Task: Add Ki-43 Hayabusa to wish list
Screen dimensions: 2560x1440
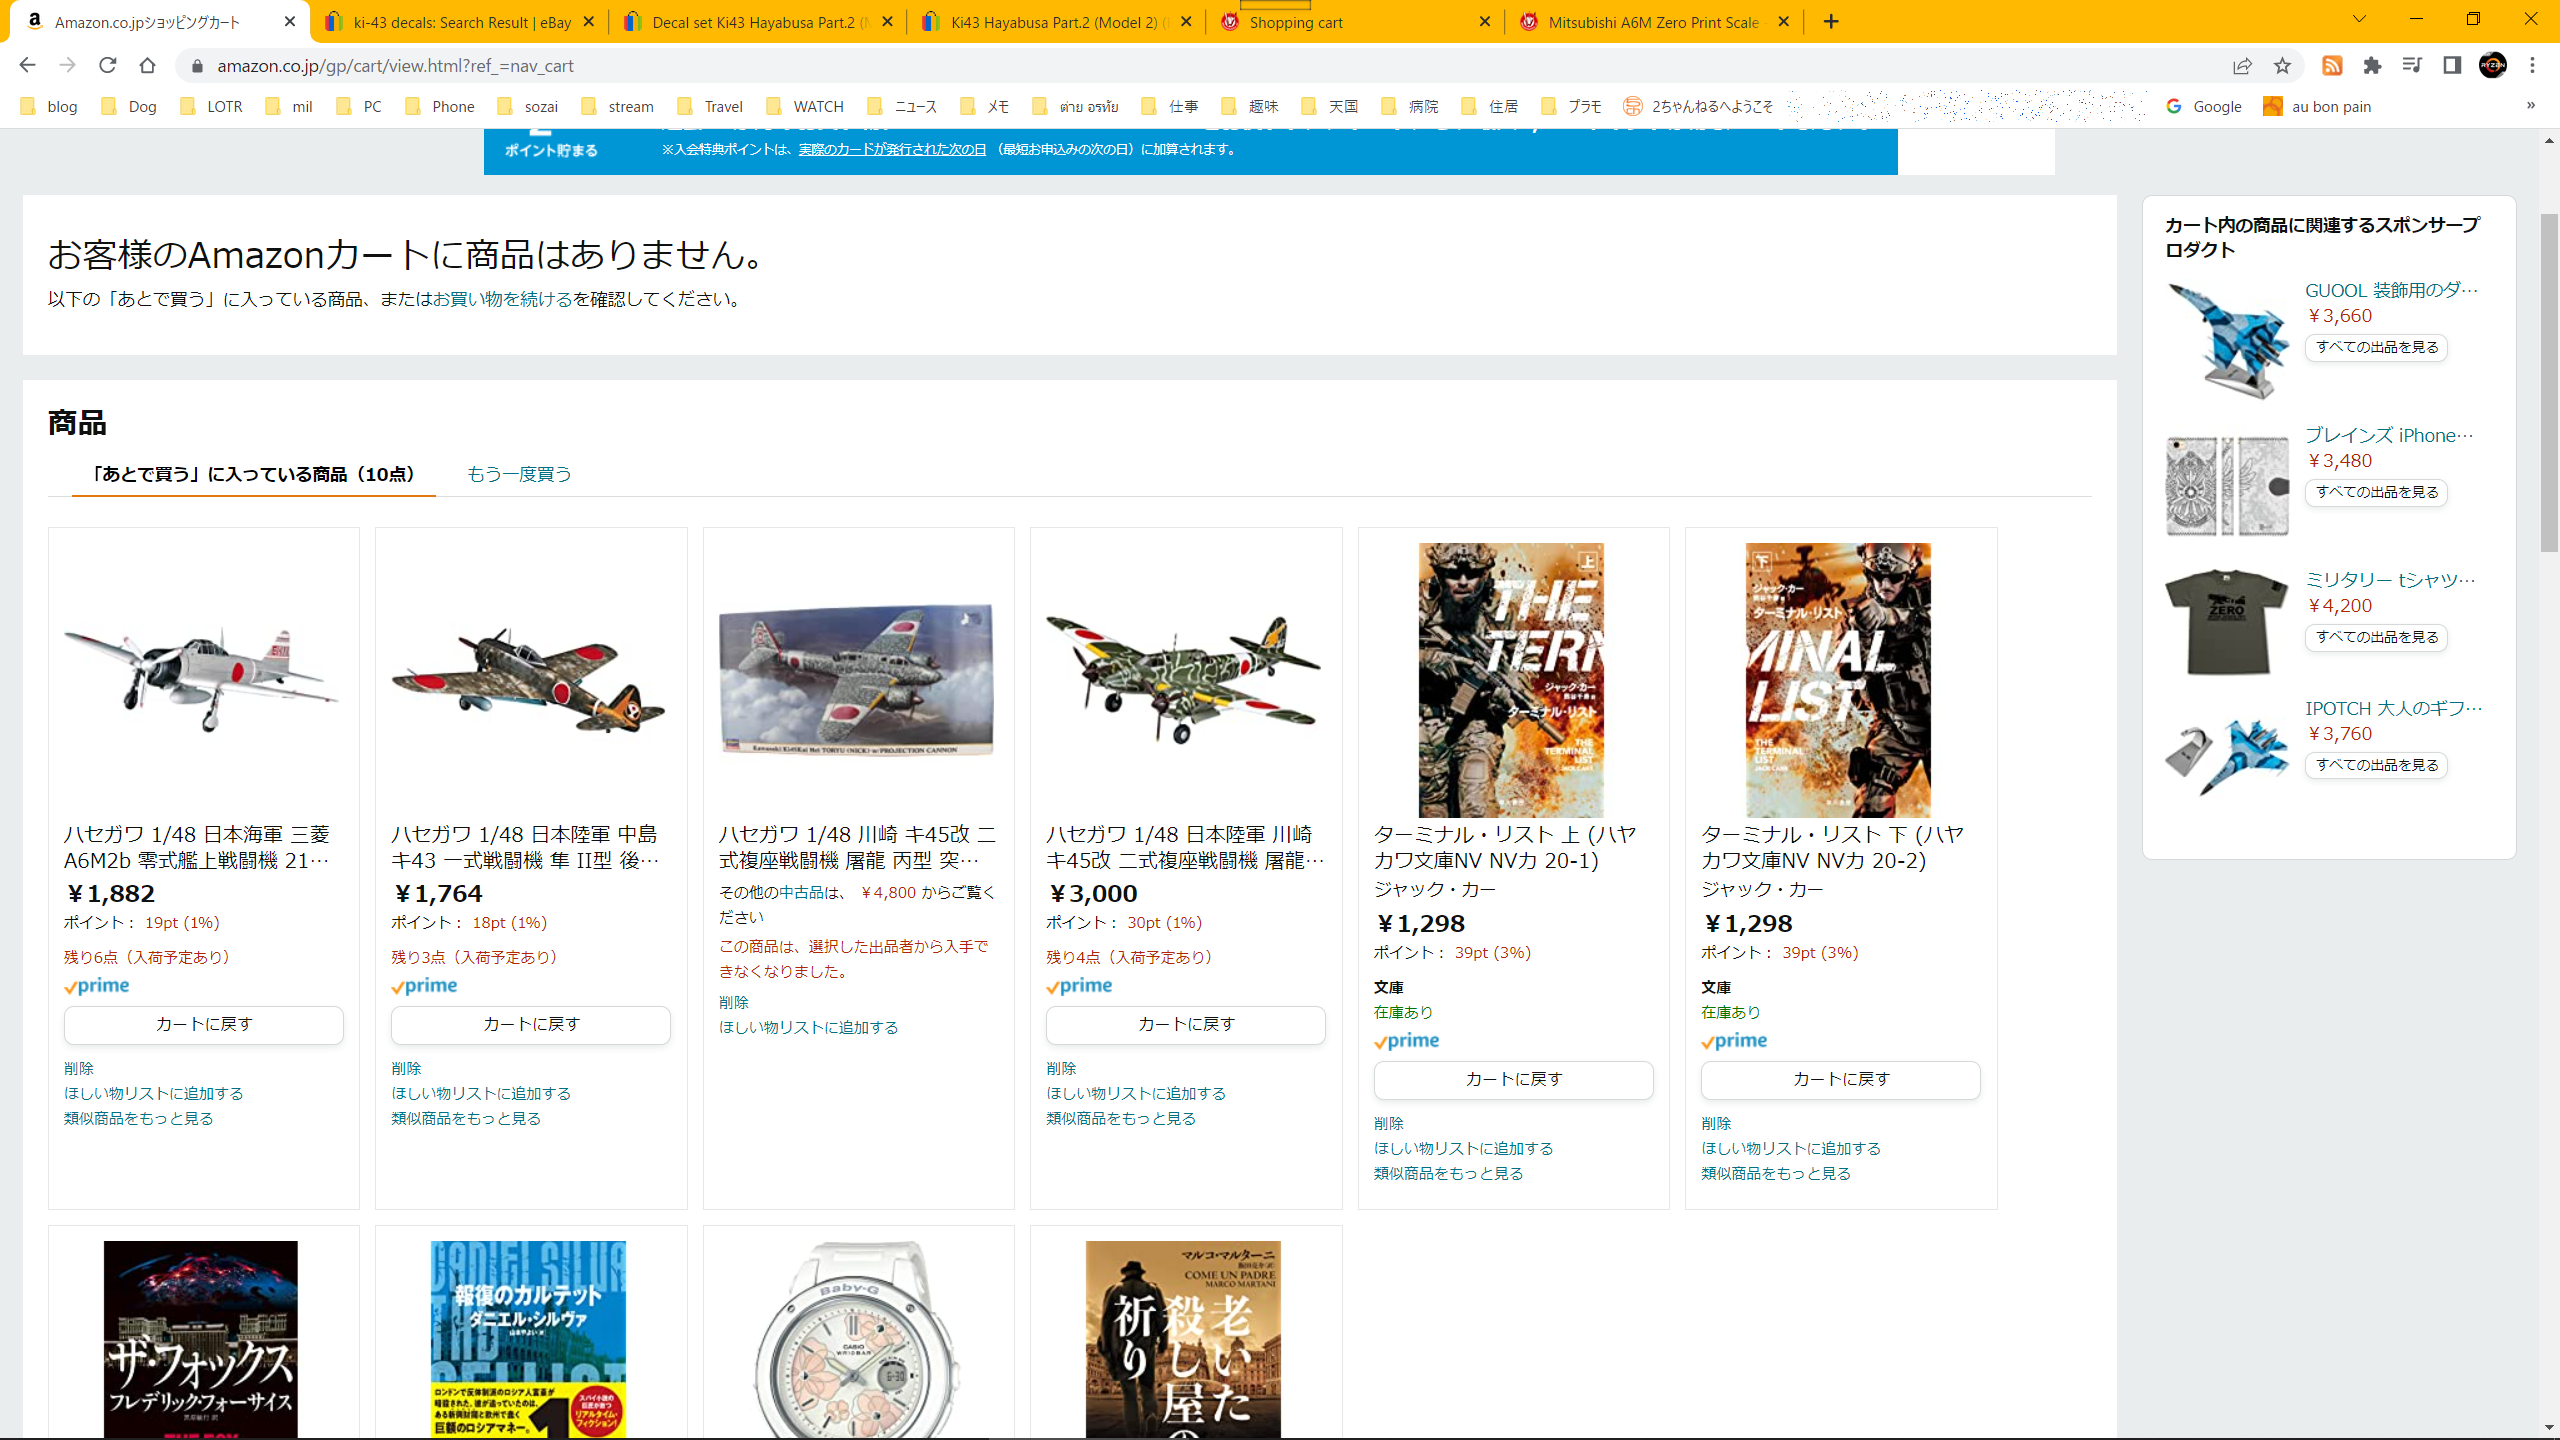Action: (481, 1093)
